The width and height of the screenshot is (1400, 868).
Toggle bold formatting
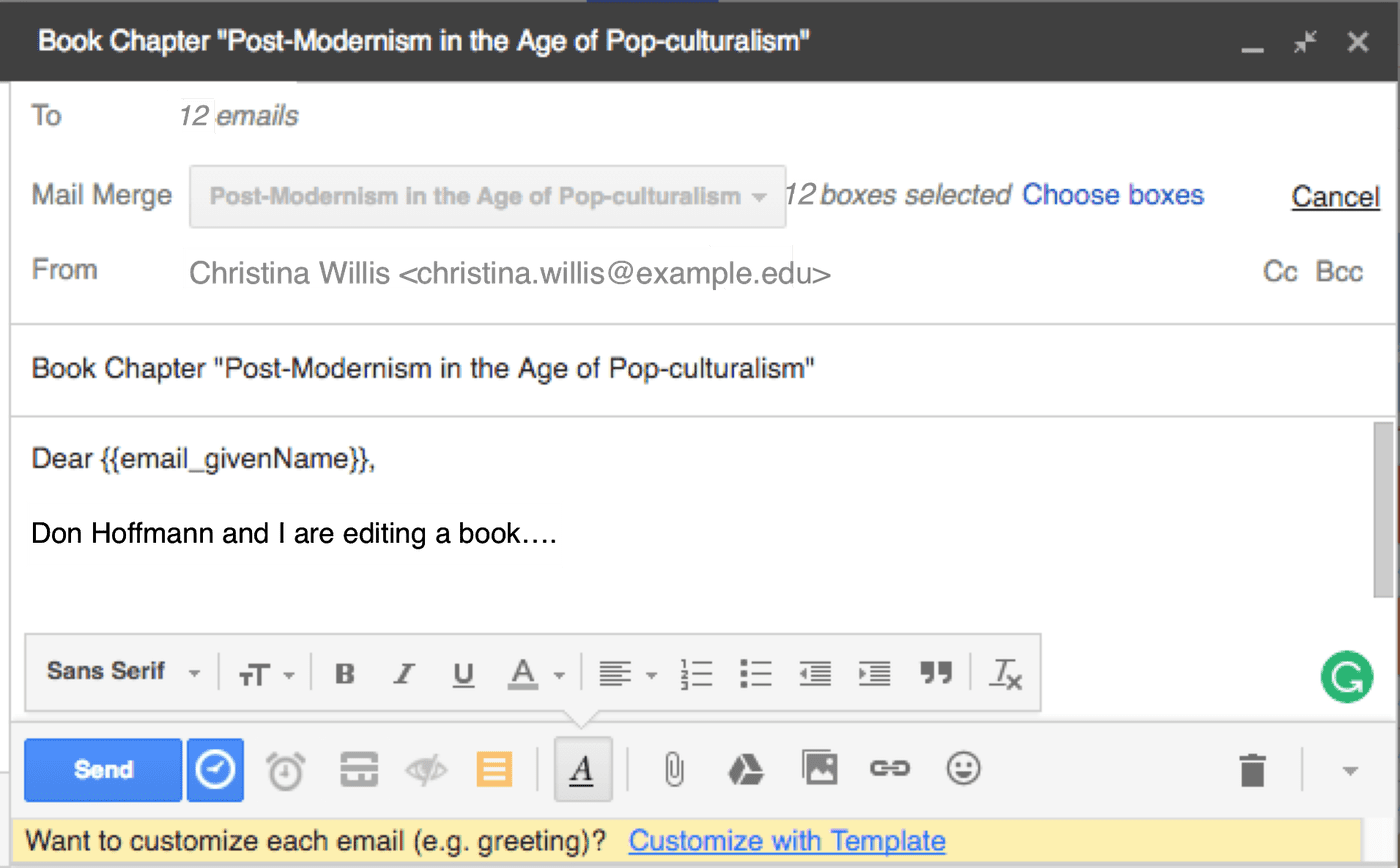[x=345, y=674]
